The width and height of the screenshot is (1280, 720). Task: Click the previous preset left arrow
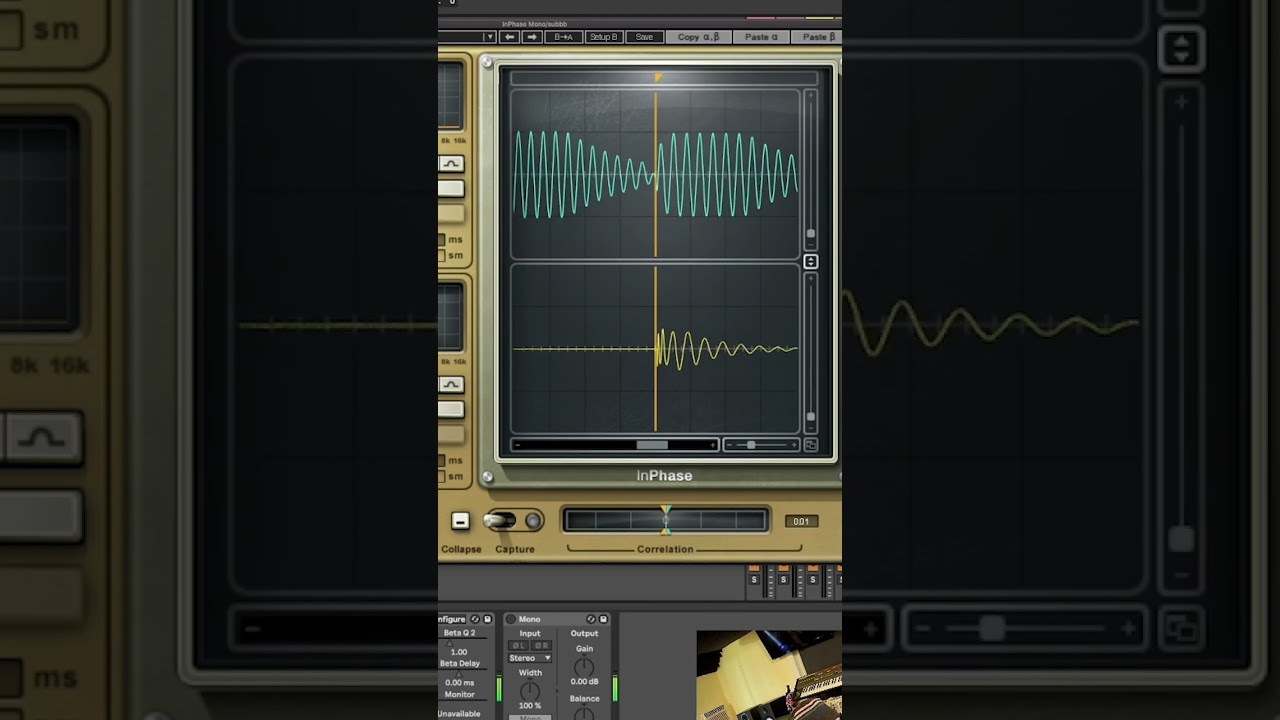pyautogui.click(x=509, y=37)
